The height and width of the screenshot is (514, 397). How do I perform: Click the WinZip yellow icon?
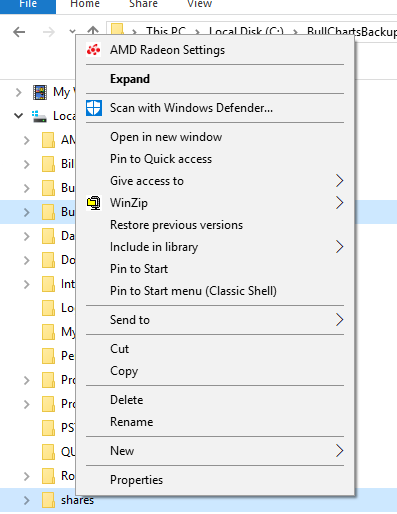(94, 203)
